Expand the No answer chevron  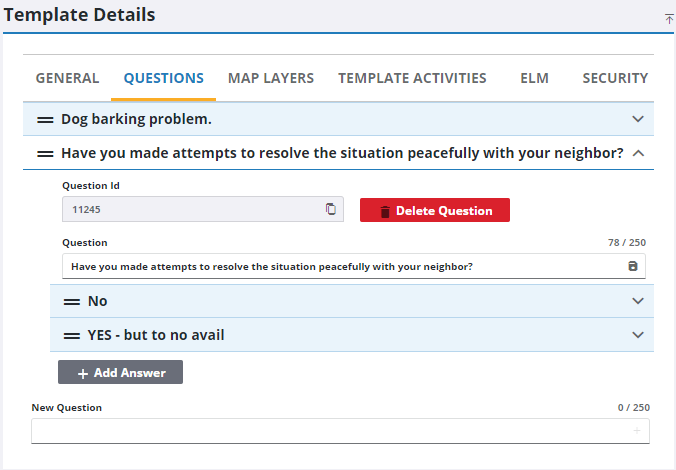coord(638,301)
